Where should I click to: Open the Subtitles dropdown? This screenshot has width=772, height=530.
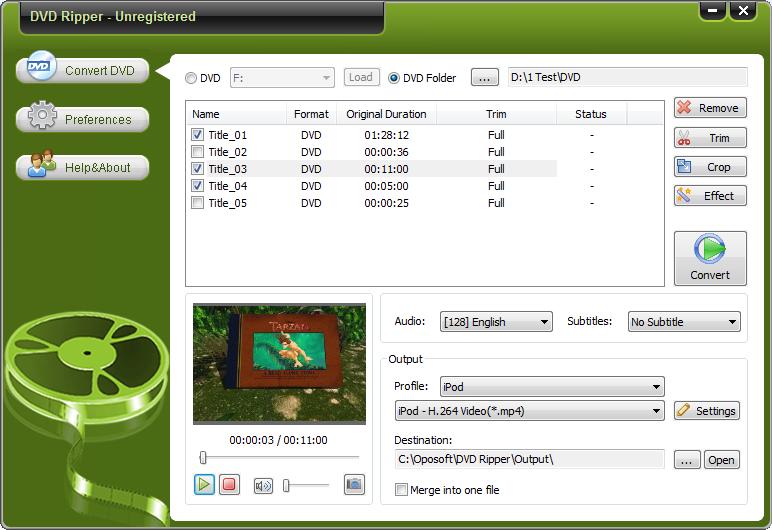pyautogui.click(x=684, y=322)
